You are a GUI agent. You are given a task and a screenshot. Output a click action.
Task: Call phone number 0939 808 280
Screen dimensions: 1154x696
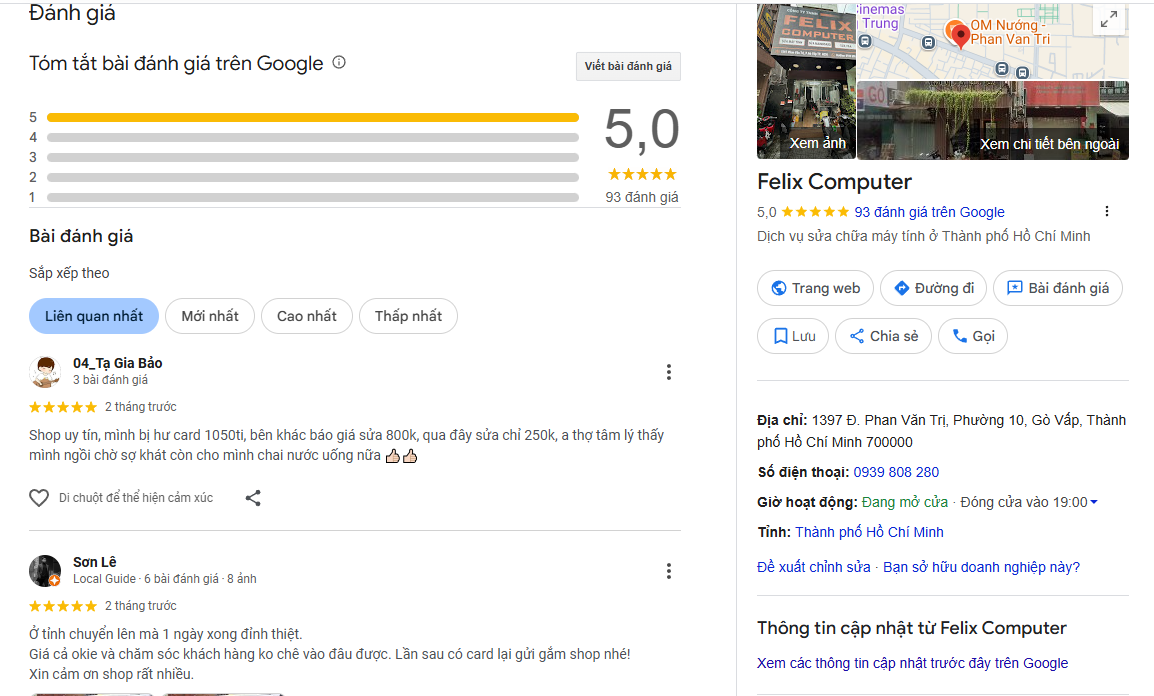[x=898, y=472]
